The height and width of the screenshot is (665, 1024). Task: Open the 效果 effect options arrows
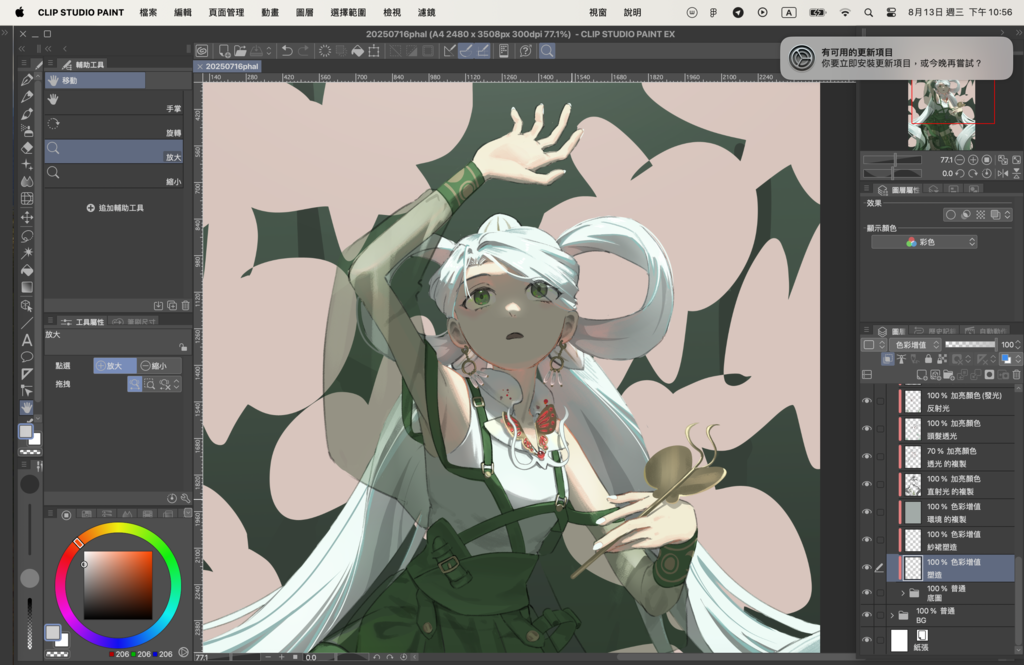click(1007, 214)
